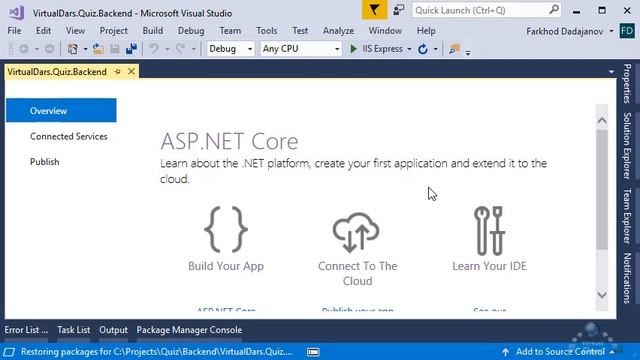
Task: Open the Analyze menu
Action: click(x=338, y=31)
